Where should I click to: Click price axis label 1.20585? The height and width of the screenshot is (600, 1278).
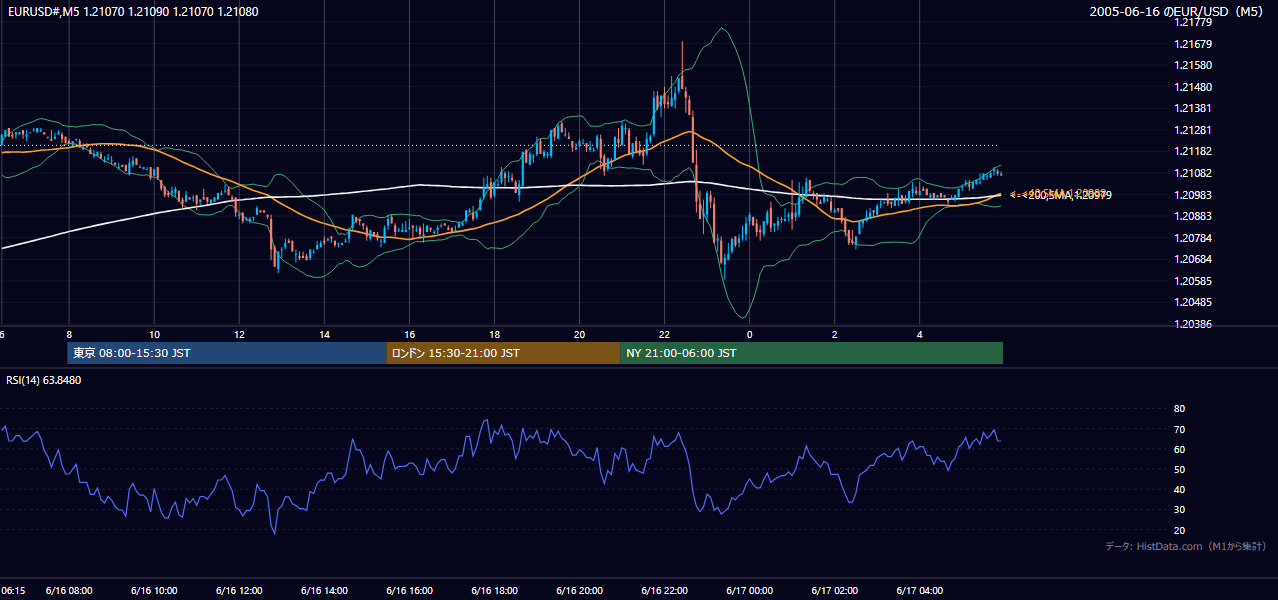1192,281
